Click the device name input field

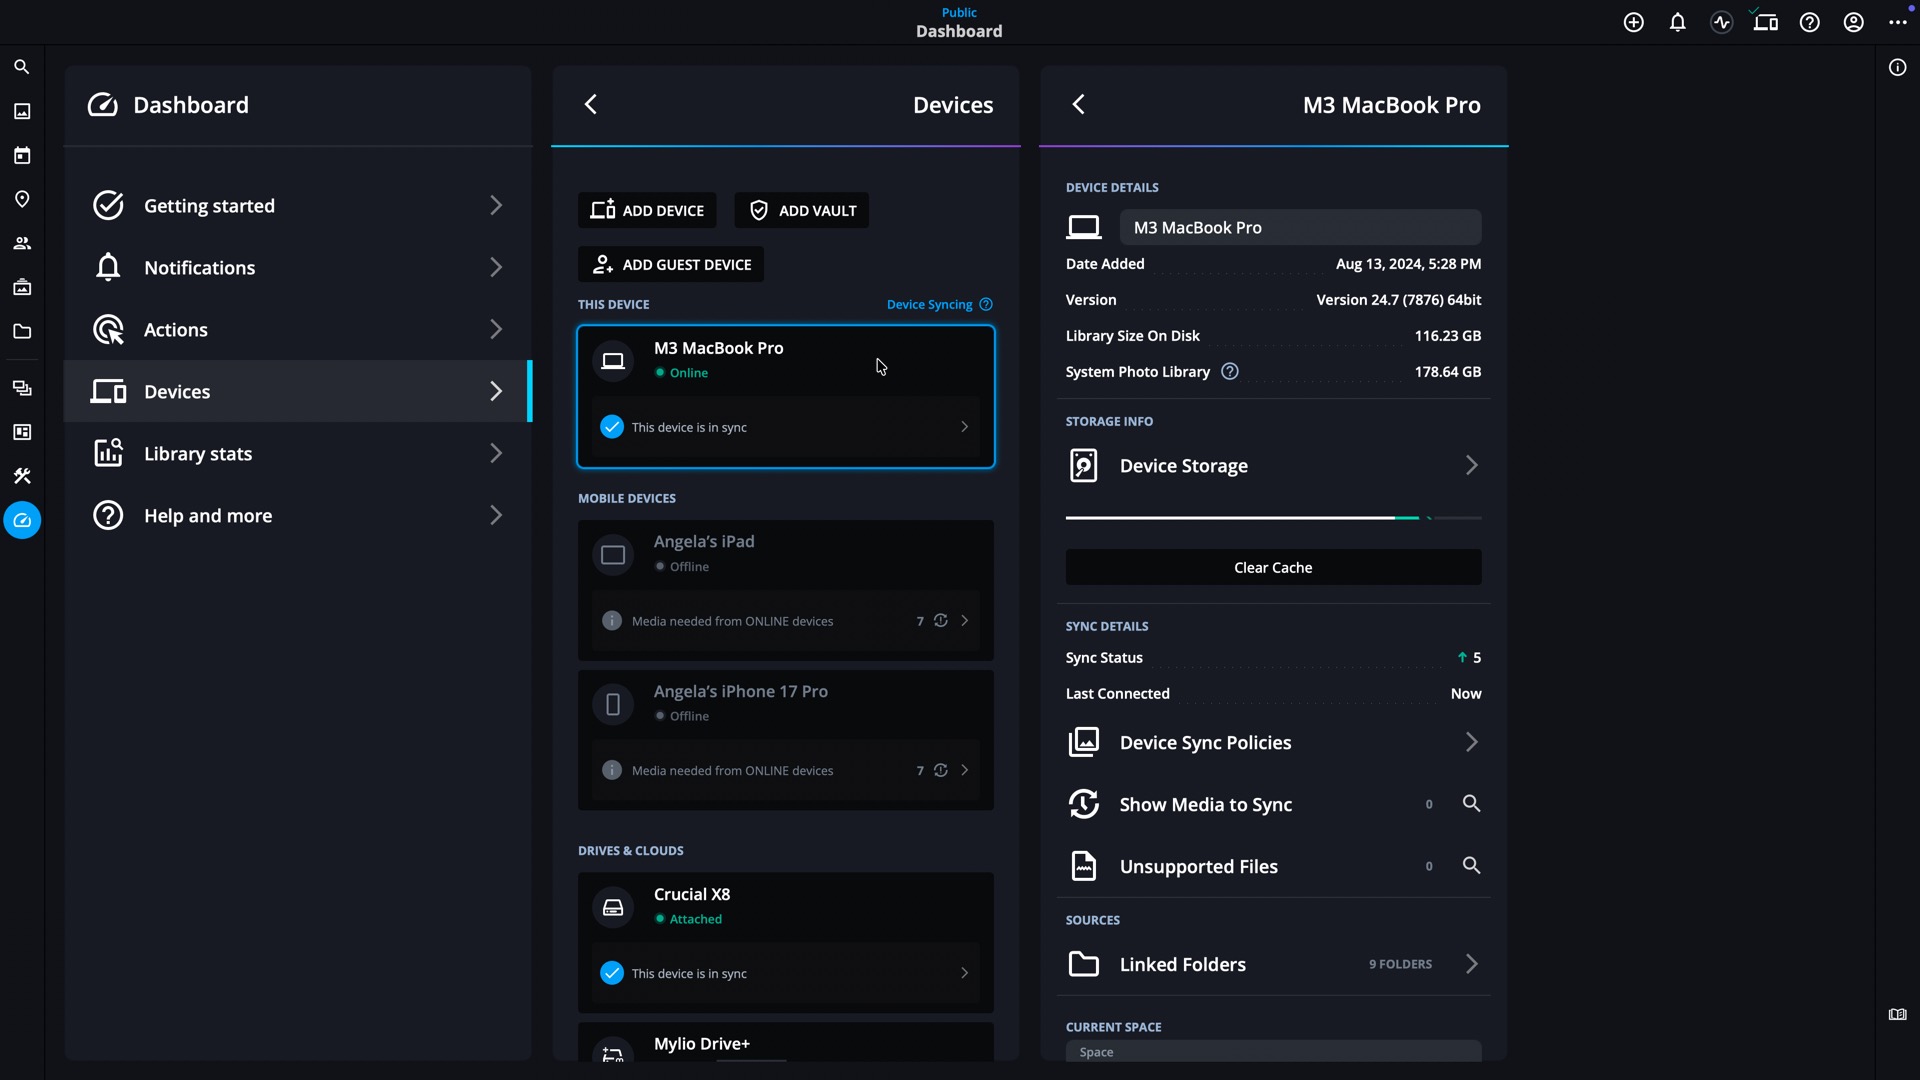pyautogui.click(x=1300, y=227)
